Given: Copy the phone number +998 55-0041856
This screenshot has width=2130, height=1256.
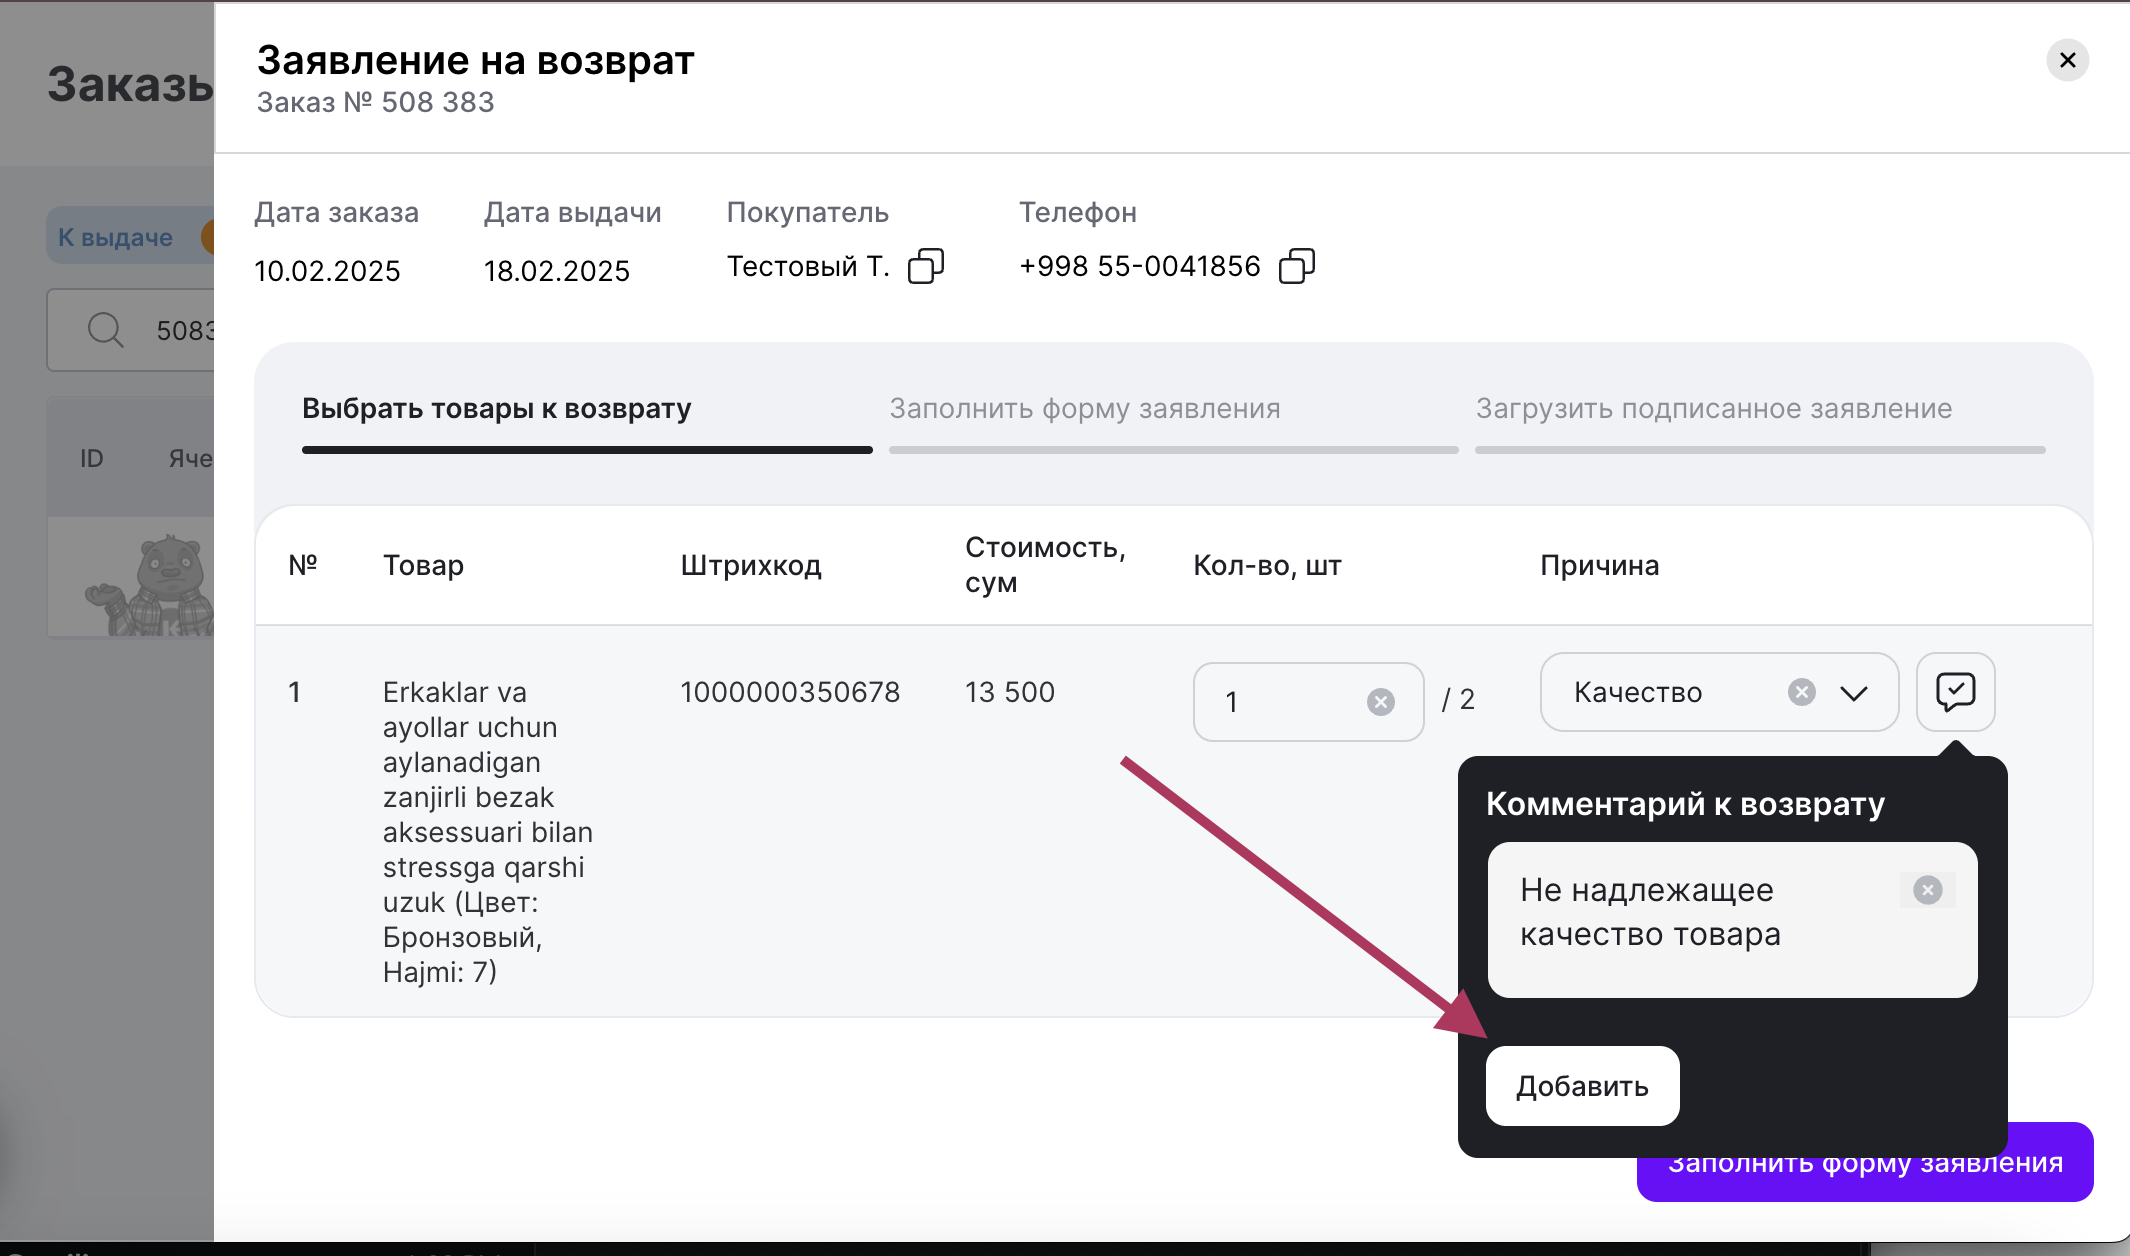Looking at the screenshot, I should click(1296, 266).
